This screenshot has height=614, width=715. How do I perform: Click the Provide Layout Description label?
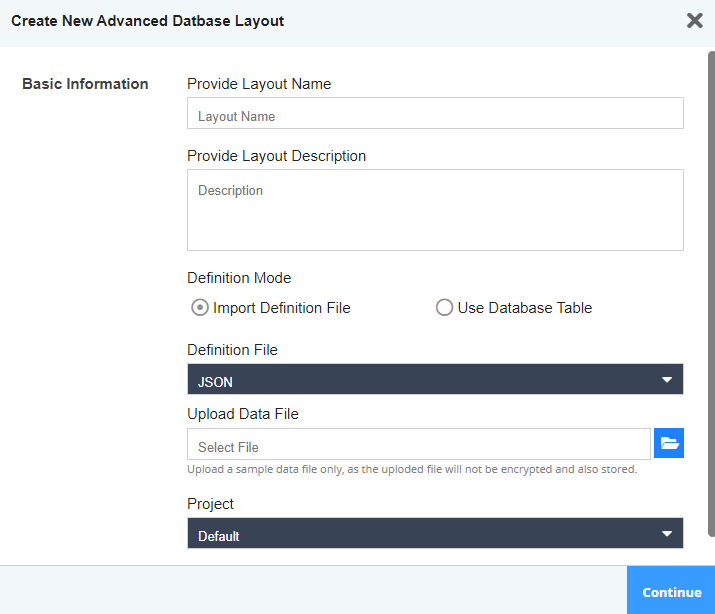click(x=276, y=156)
